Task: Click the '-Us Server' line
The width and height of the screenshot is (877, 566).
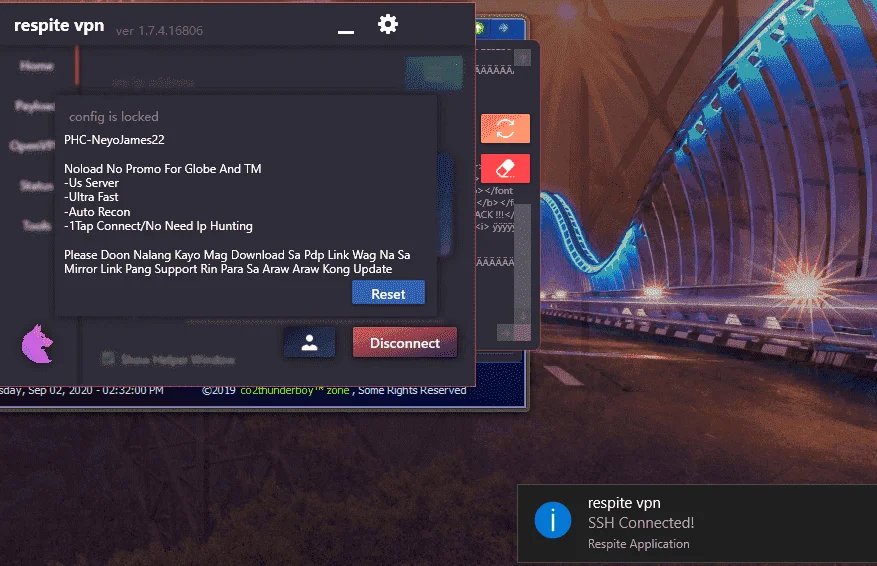Action: click(x=91, y=183)
